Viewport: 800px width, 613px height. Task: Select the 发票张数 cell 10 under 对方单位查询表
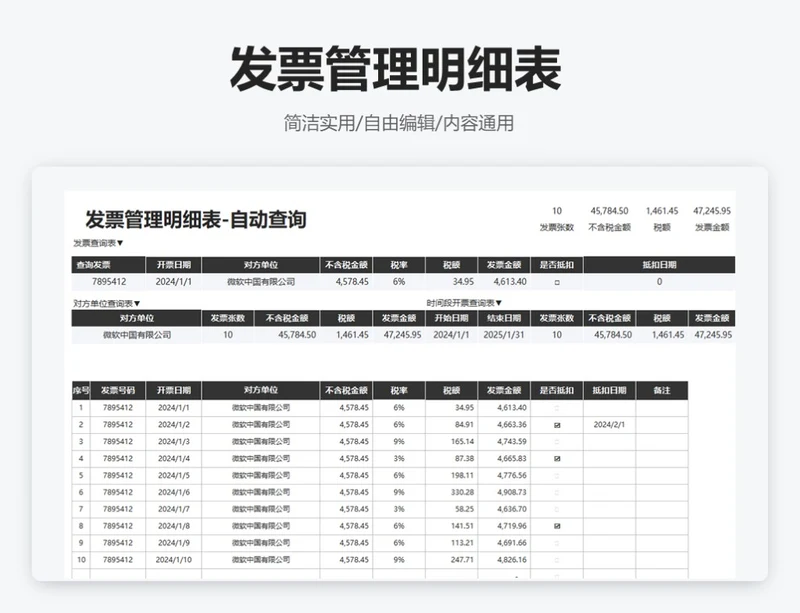click(228, 335)
